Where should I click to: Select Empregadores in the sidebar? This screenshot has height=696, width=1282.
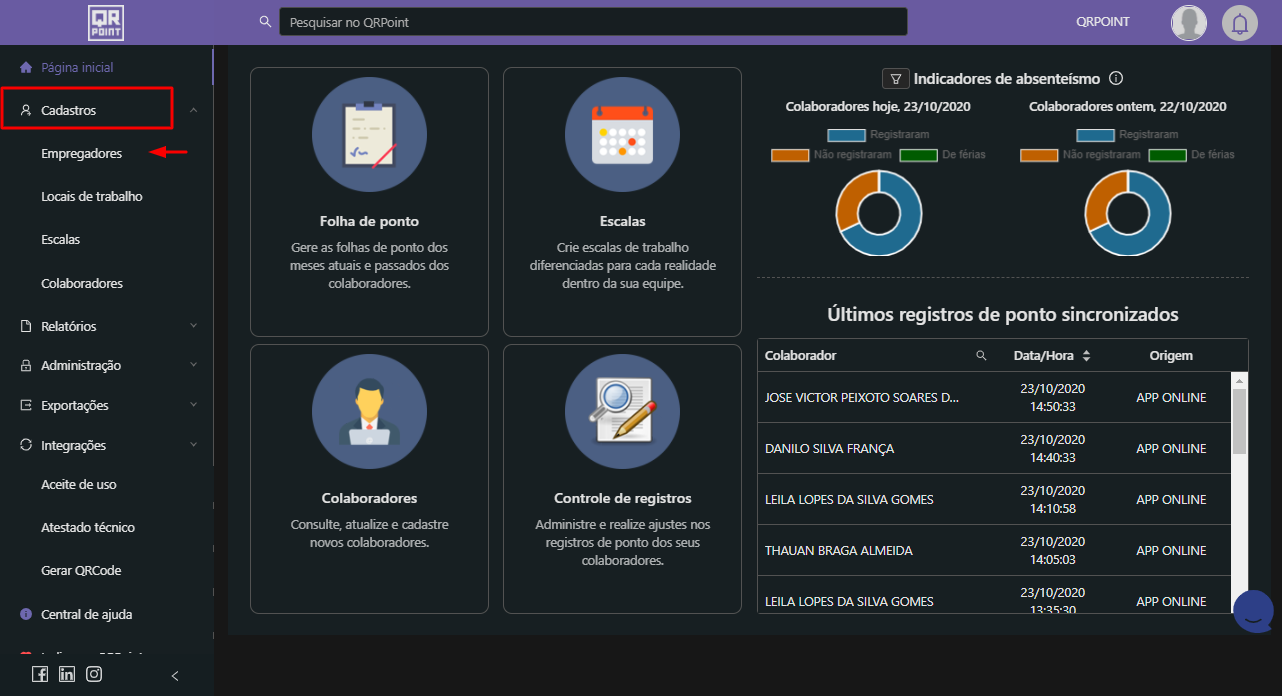[82, 154]
